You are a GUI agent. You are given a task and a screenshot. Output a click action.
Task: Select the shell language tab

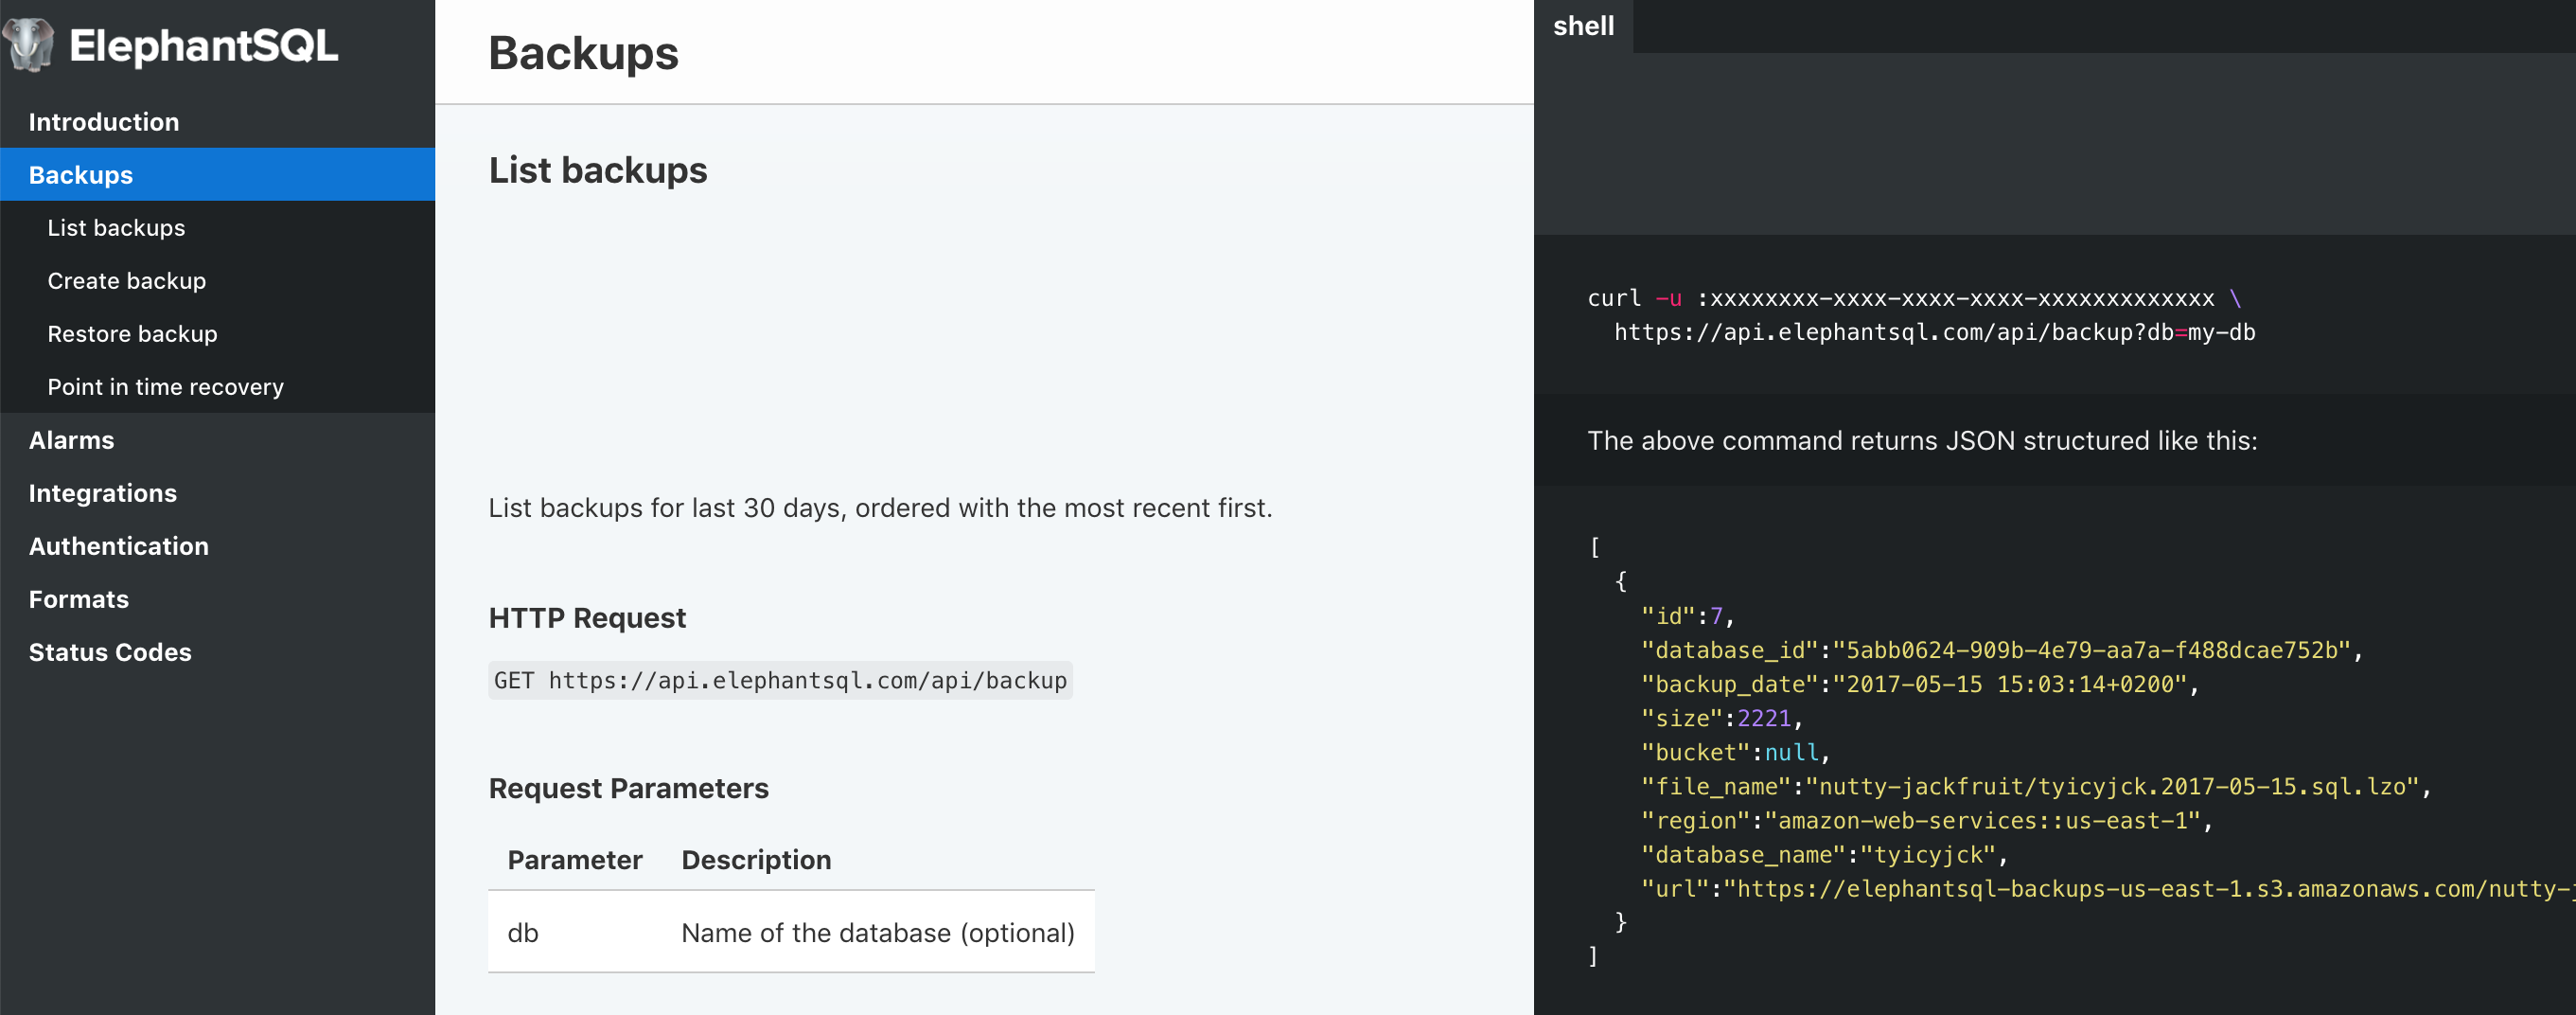click(1583, 26)
